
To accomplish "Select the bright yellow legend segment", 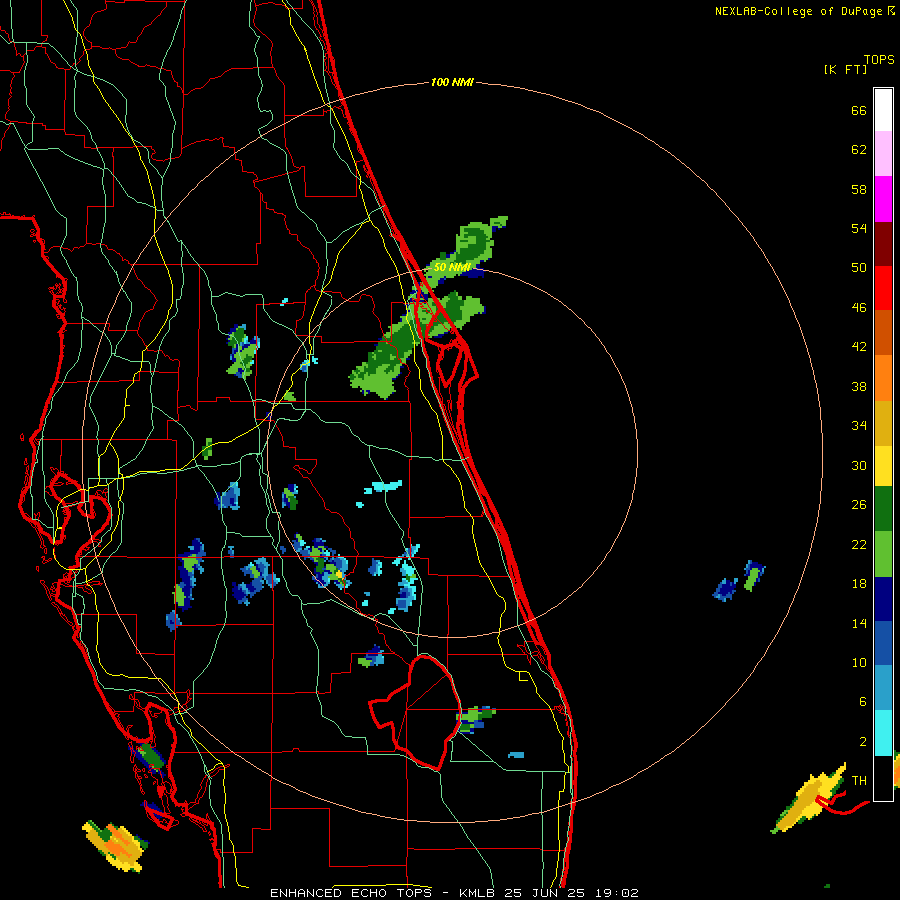I will coord(883,466).
